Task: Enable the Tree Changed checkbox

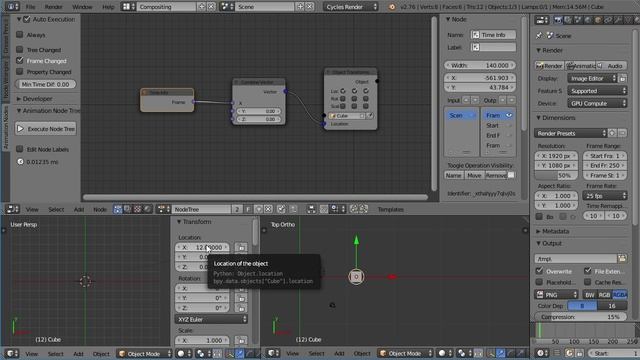Action: coord(20,49)
